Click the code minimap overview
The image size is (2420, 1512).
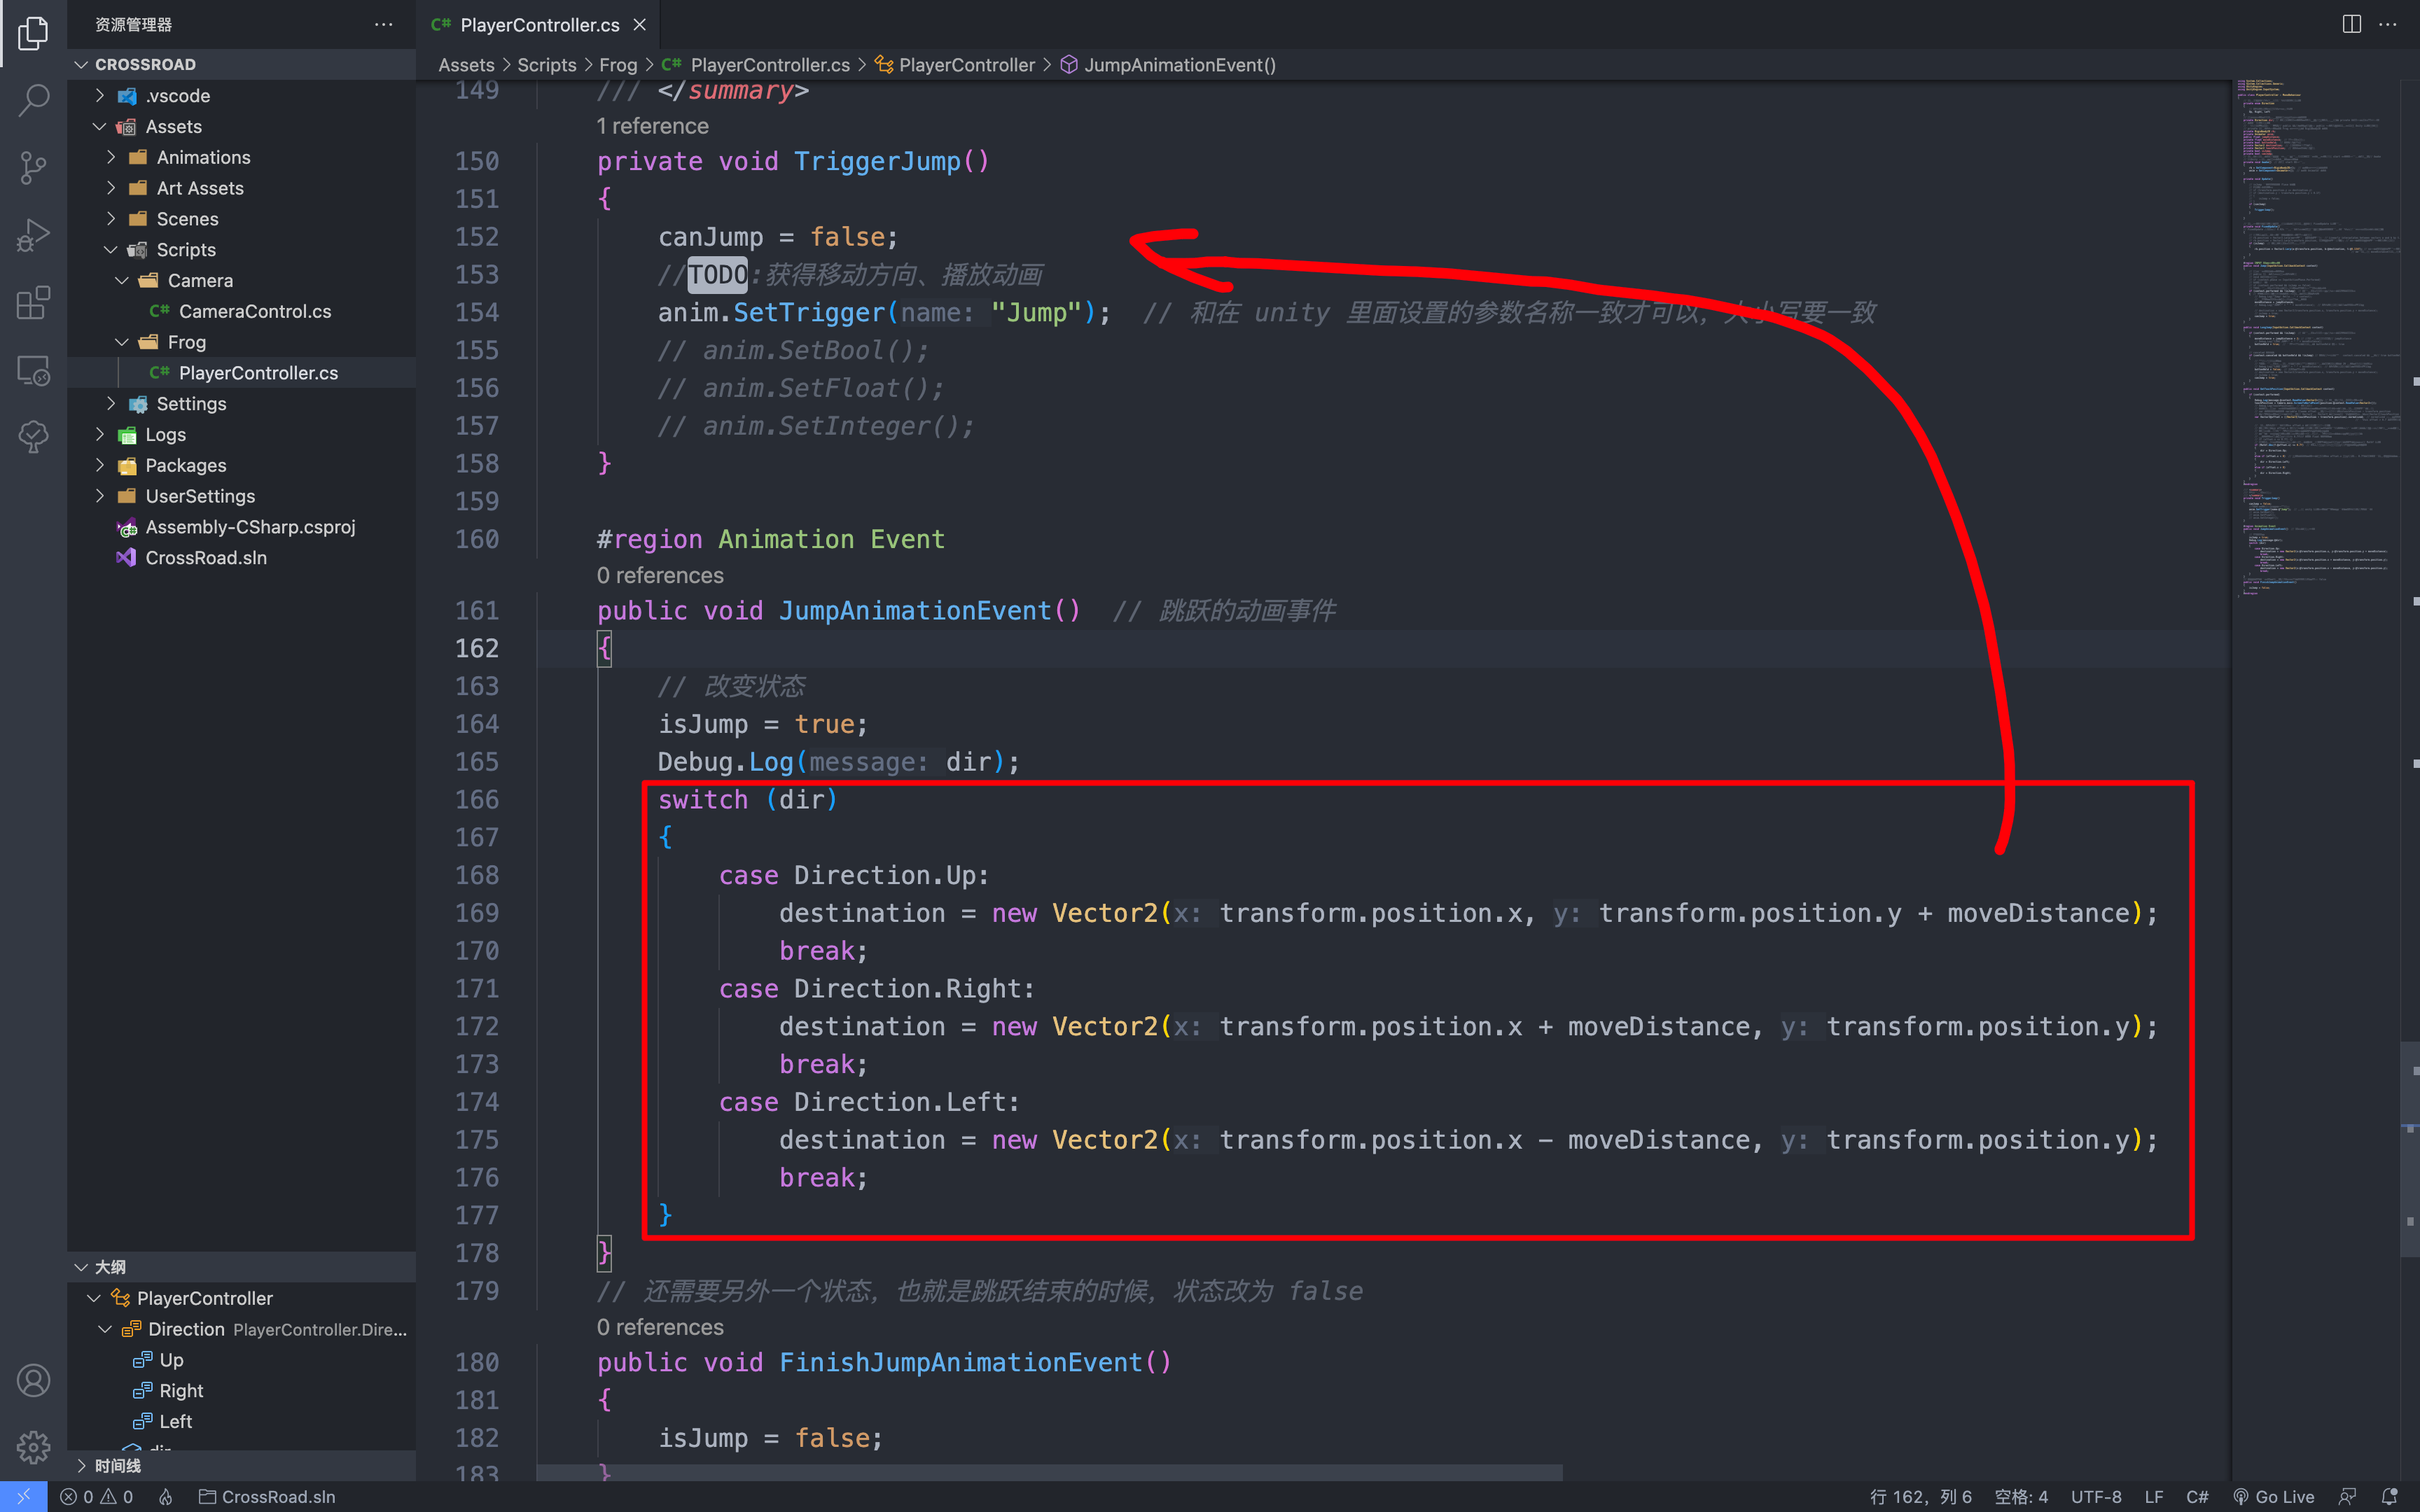2316,340
